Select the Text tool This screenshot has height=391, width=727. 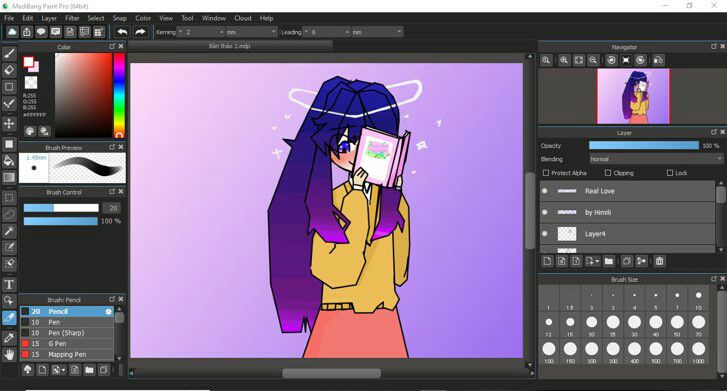(x=9, y=284)
